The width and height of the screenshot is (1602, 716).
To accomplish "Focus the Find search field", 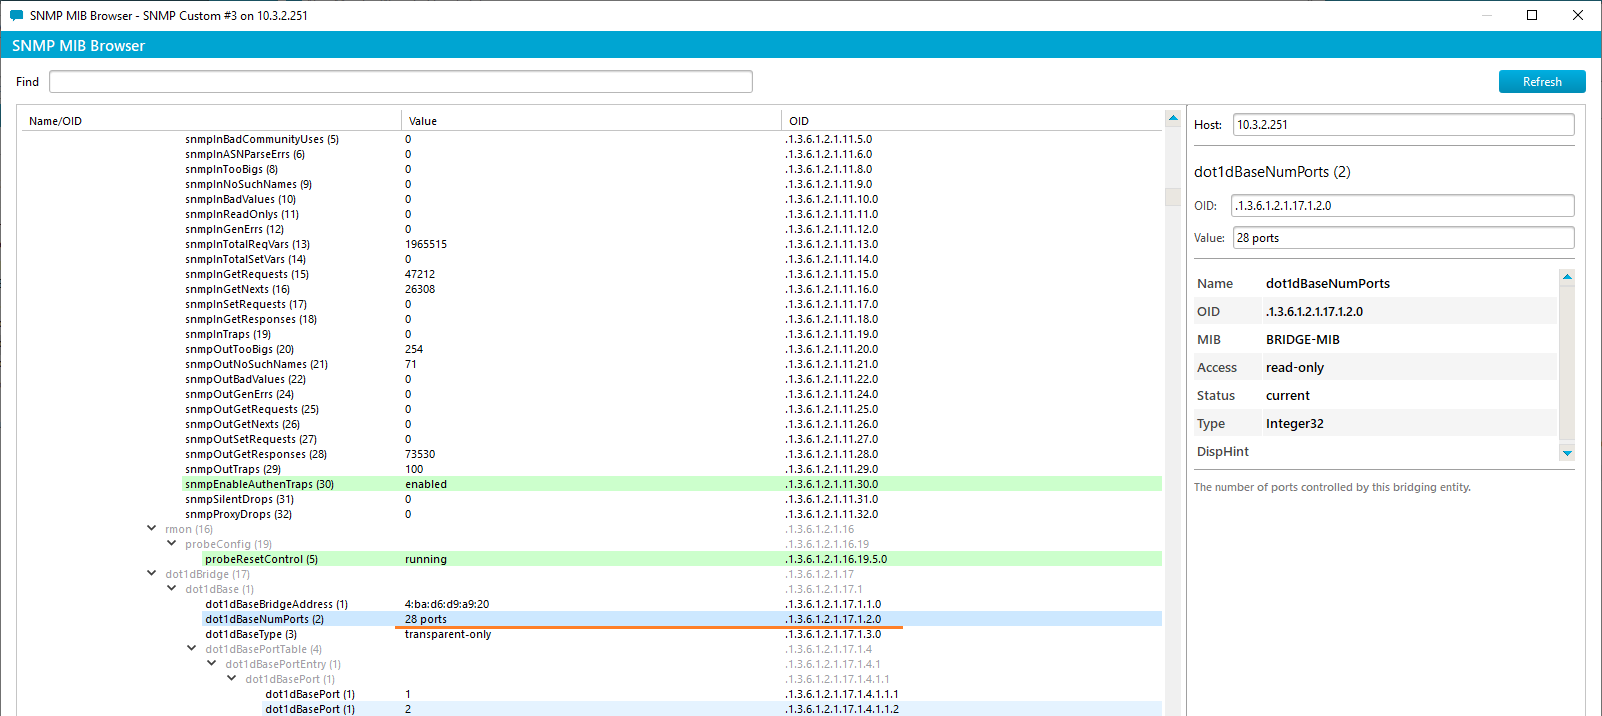I will 401,82.
